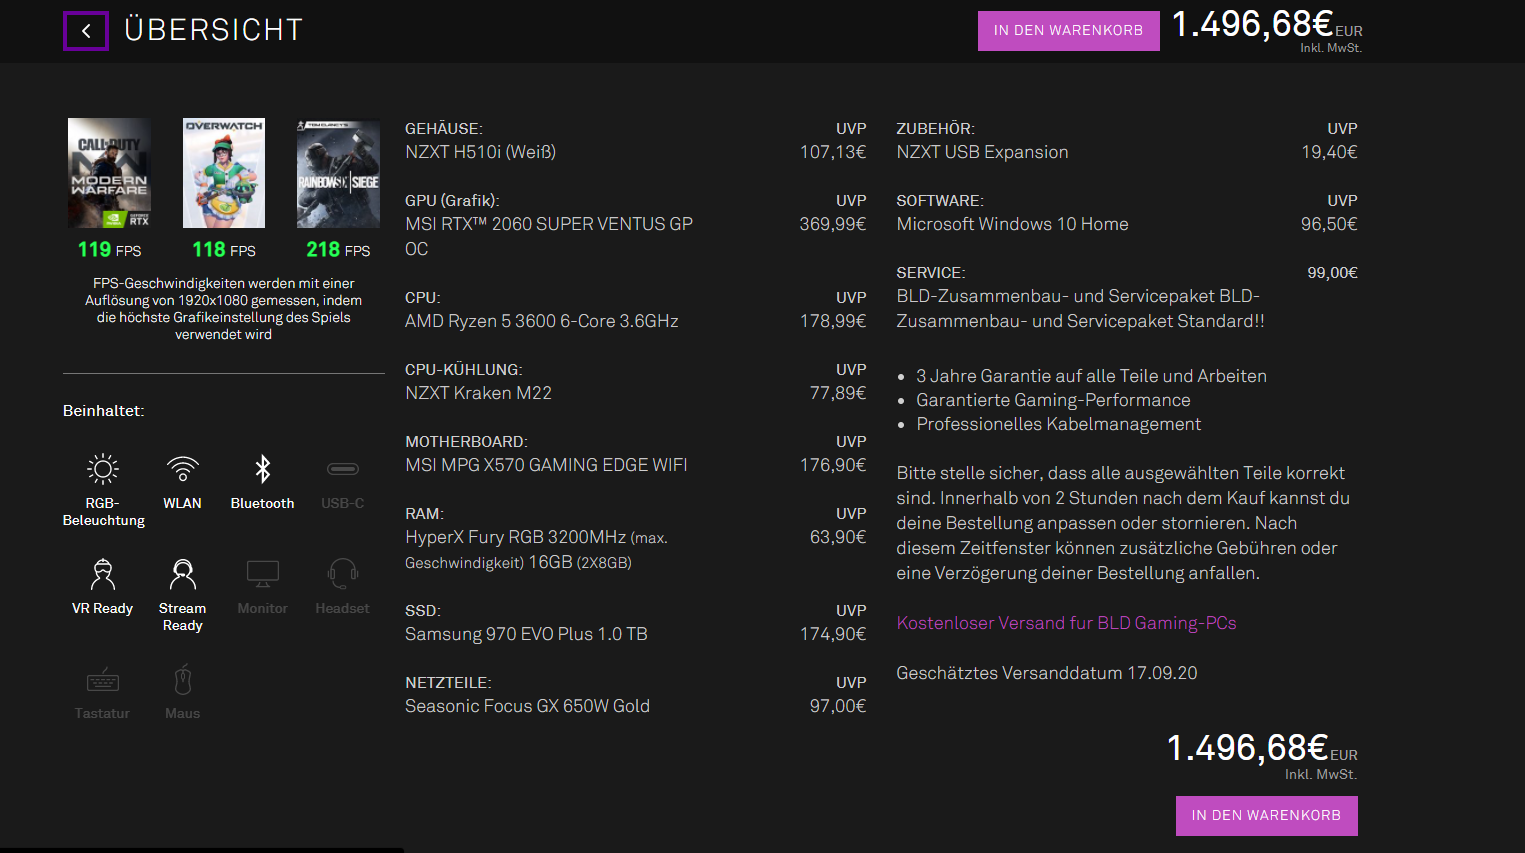1525x853 pixels.
Task: Click the Samsung 970 EVO Plus SSD entry
Action: coord(526,634)
